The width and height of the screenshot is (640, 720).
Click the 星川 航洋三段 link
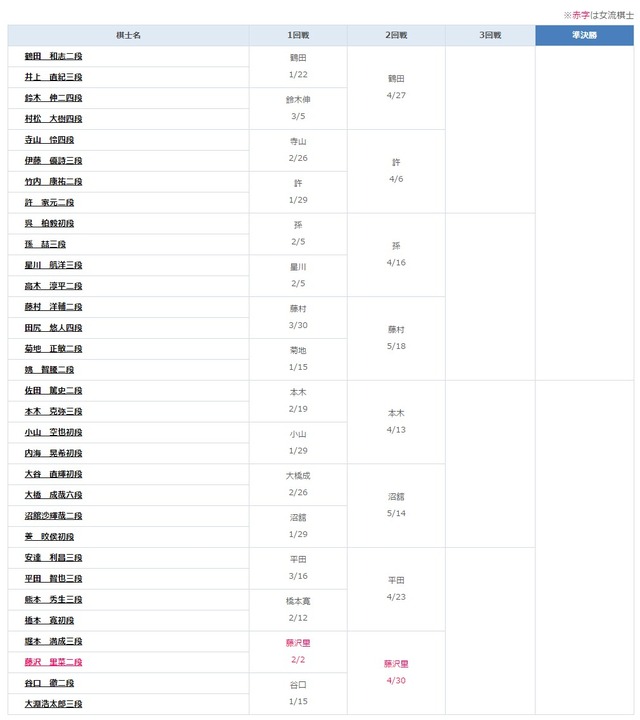point(53,265)
